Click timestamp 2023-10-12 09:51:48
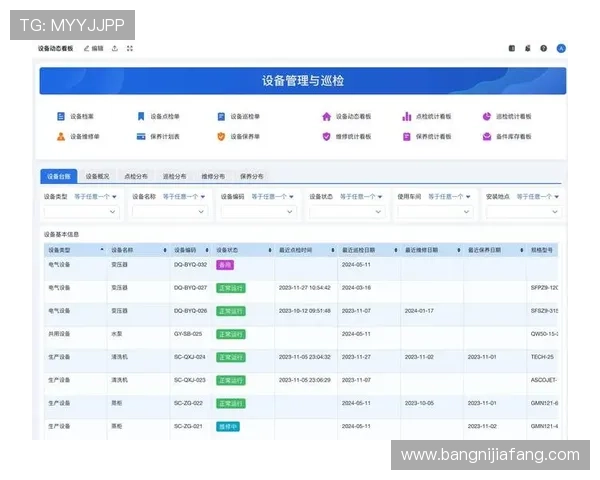 click(x=305, y=311)
